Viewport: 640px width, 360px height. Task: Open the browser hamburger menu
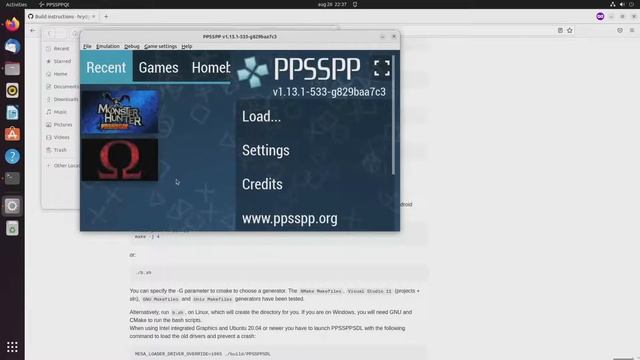point(632,31)
